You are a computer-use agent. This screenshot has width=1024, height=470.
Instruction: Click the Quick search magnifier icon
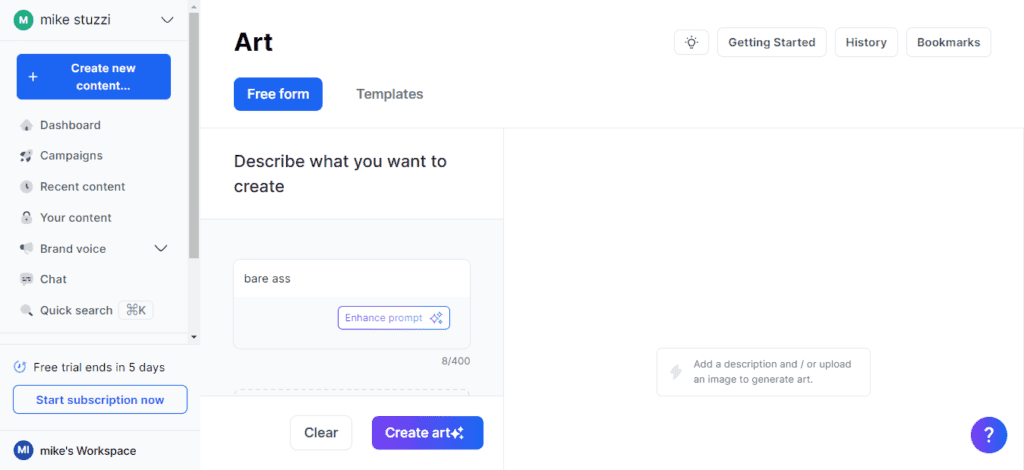pyautogui.click(x=26, y=310)
